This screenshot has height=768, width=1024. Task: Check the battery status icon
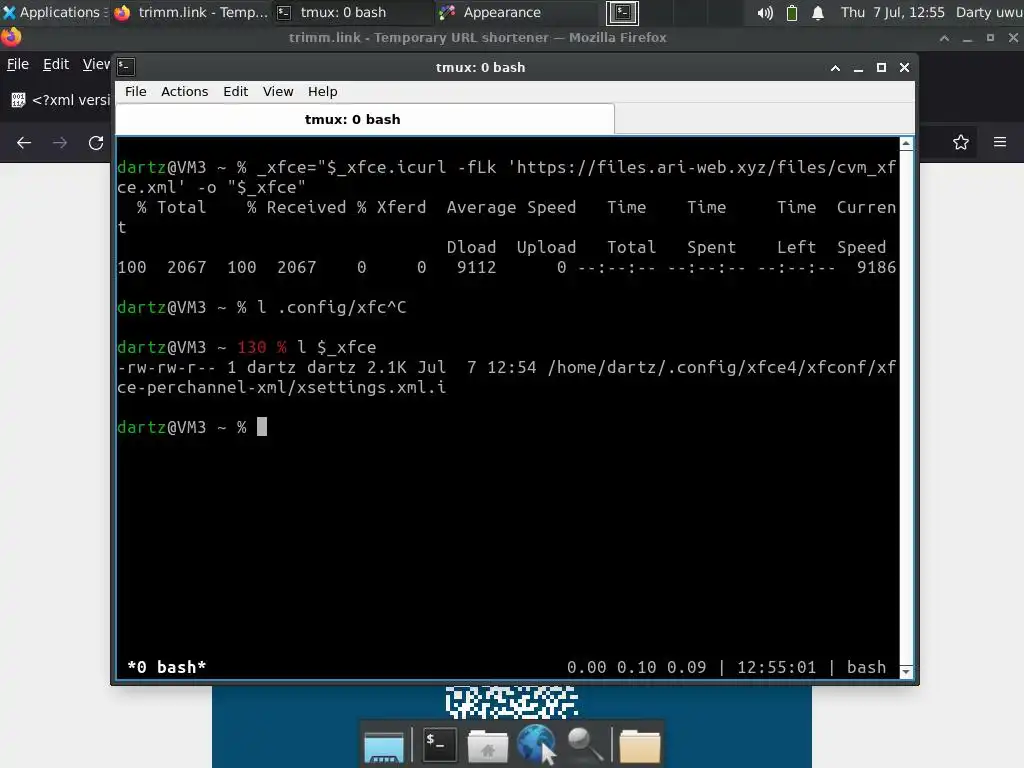point(792,13)
